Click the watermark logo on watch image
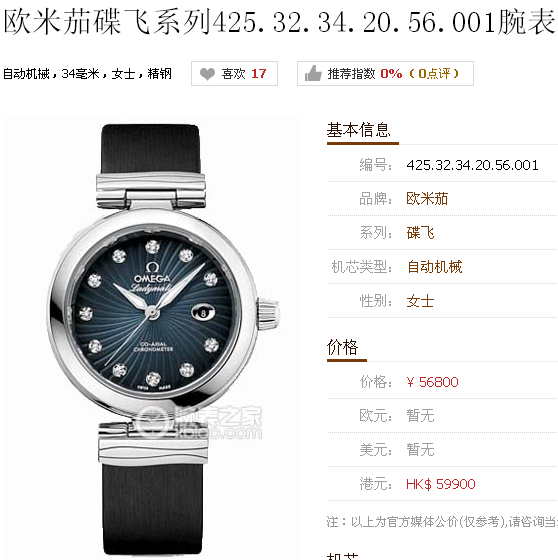This screenshot has width=558, height=560. coord(200,423)
